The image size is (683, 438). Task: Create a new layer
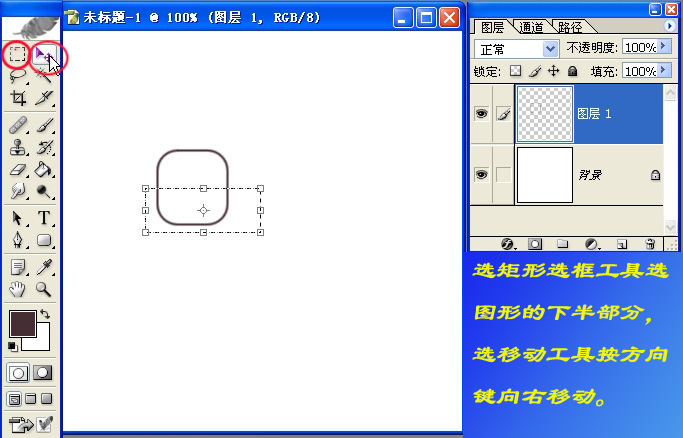coord(622,244)
